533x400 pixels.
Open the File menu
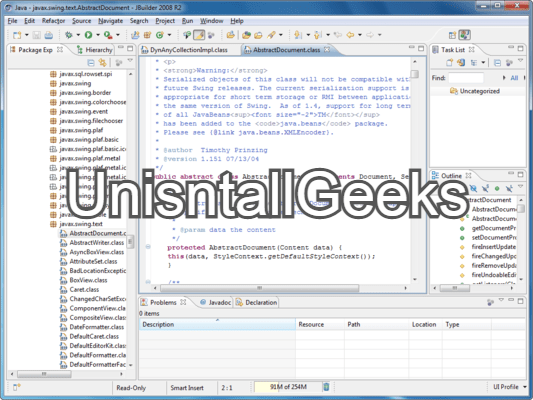(12, 21)
